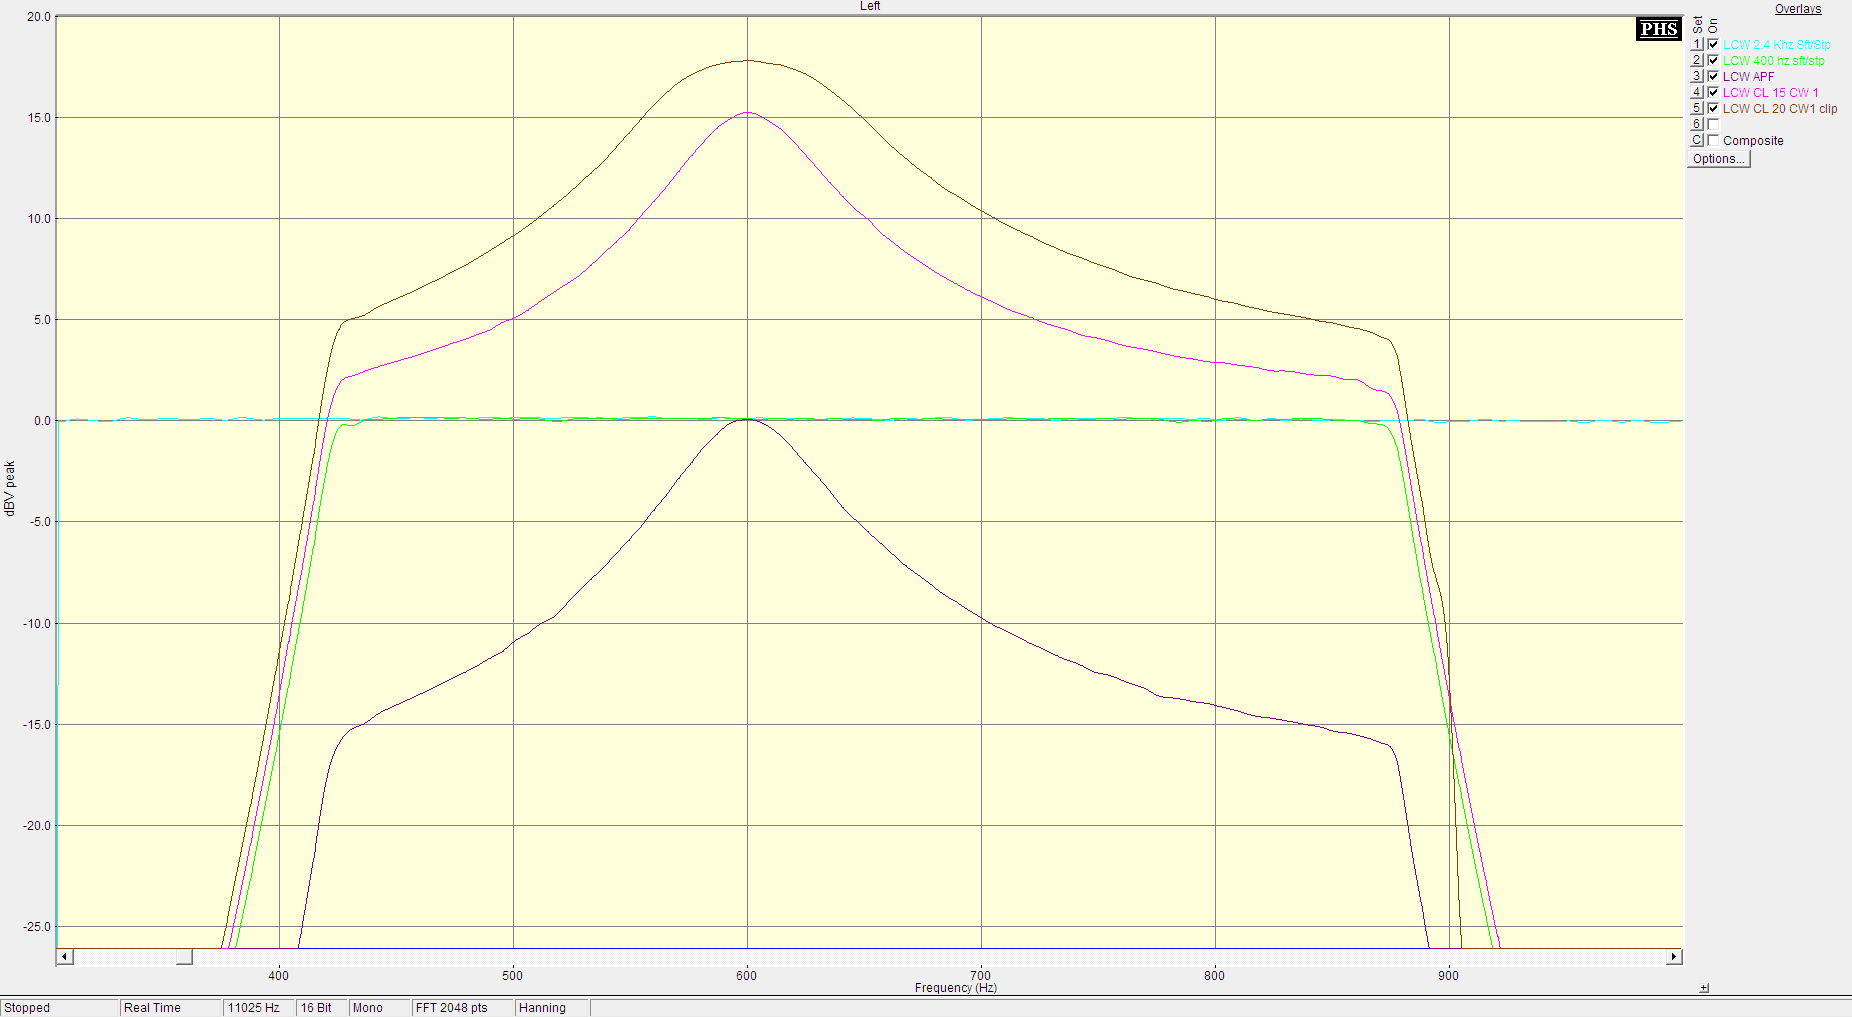Click the FFT 2048 pts status field
This screenshot has width=1852, height=1017.
coord(451,1008)
